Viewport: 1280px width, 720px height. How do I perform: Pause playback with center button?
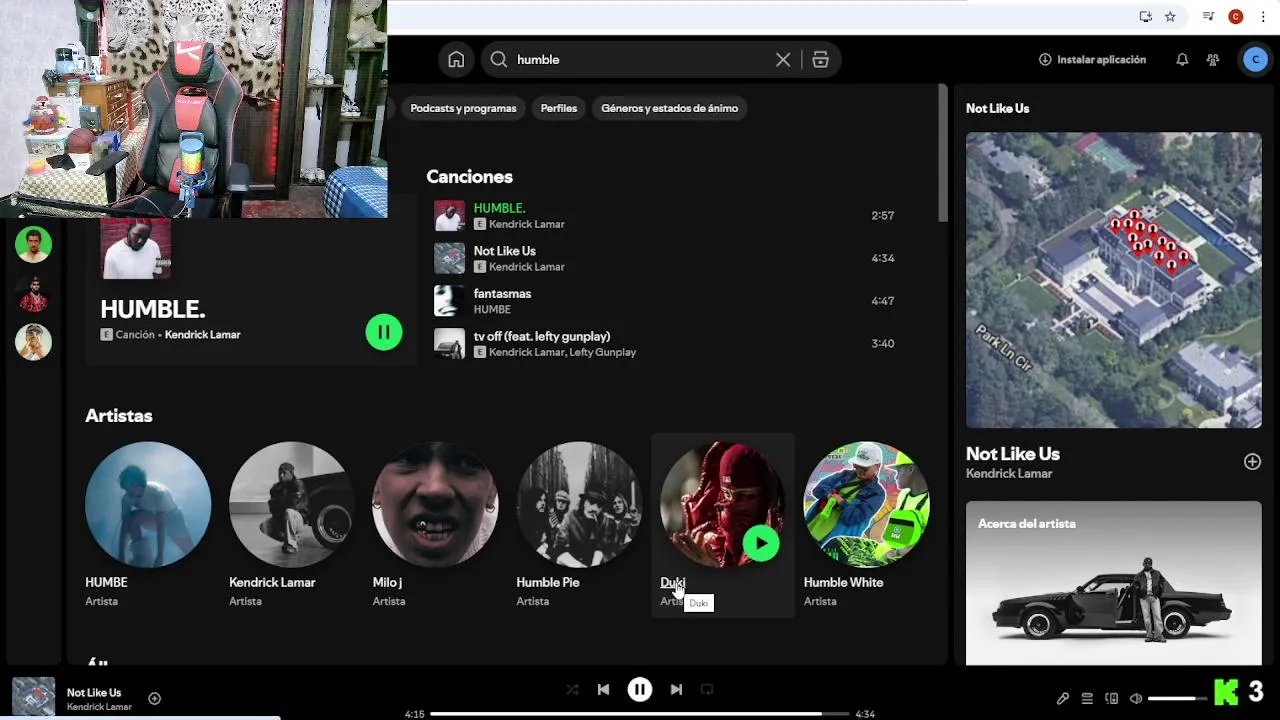640,689
